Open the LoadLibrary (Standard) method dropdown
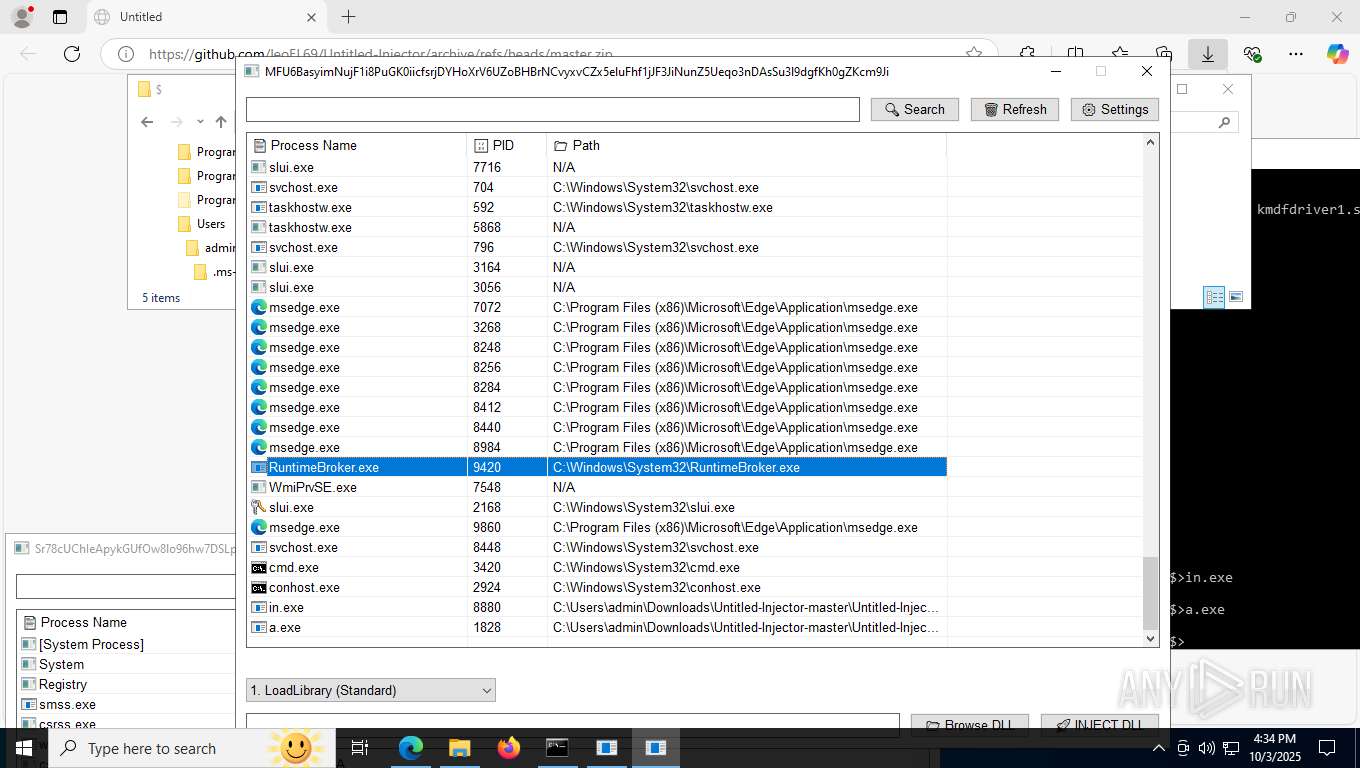This screenshot has height=768, width=1360. click(371, 690)
